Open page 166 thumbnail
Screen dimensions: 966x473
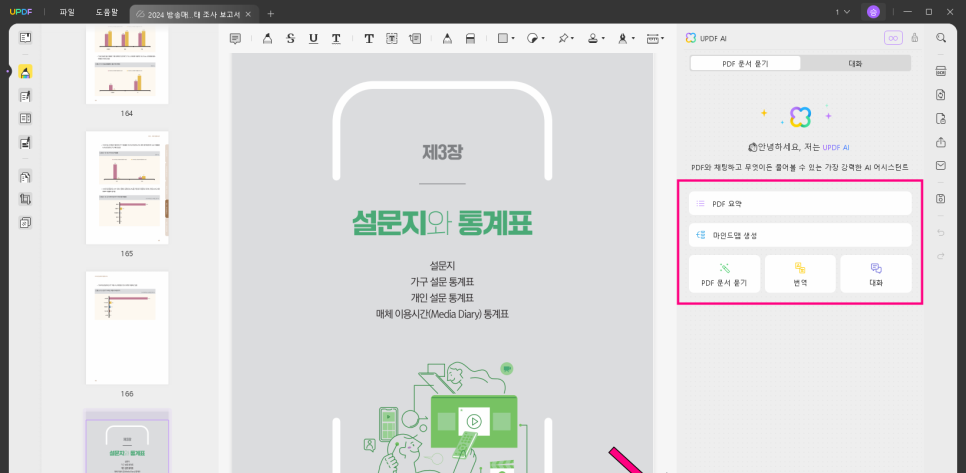tap(127, 328)
